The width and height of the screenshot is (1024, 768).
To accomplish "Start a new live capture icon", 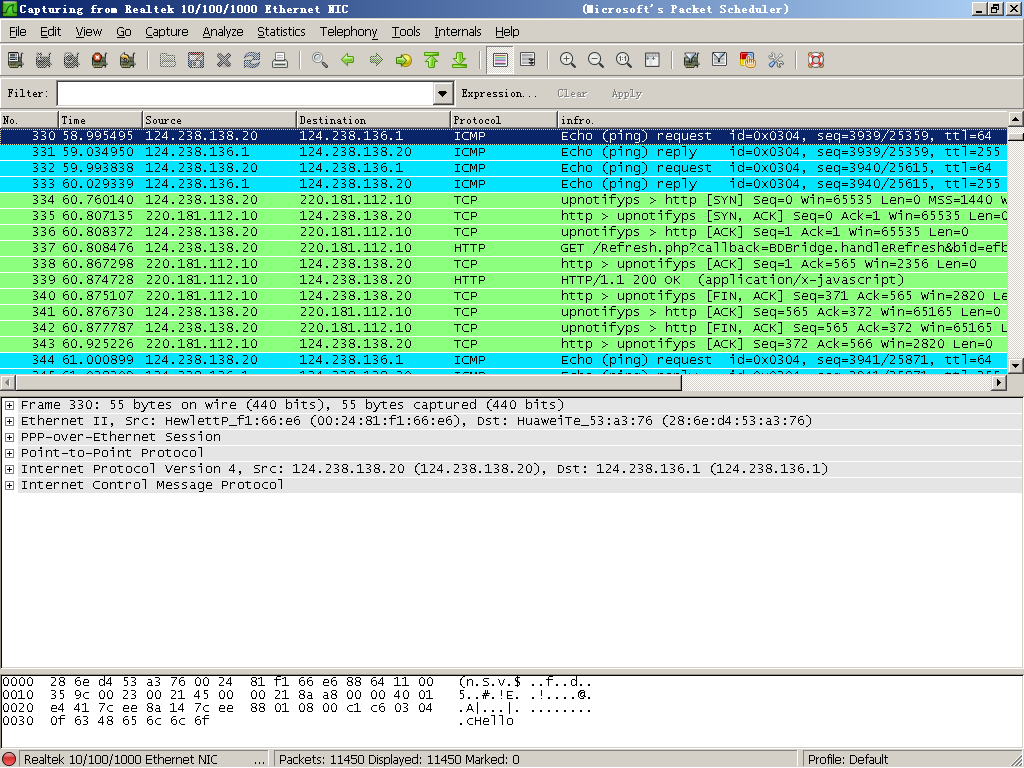I will [x=72, y=60].
